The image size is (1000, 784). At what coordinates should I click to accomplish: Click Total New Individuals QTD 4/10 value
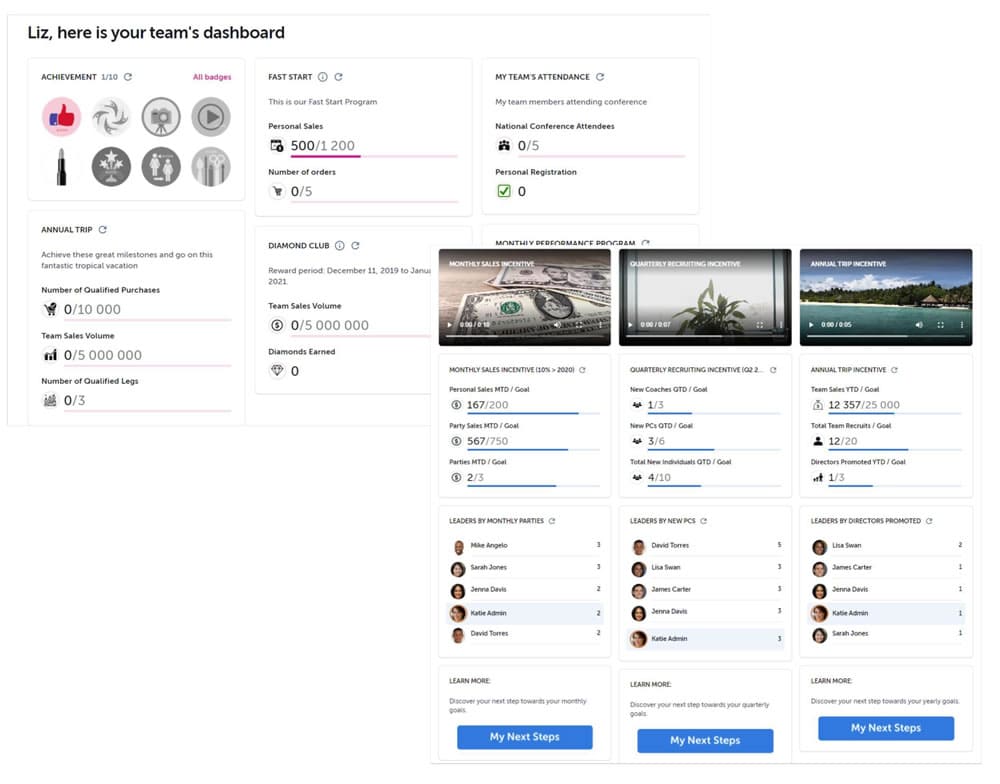[x=659, y=477]
